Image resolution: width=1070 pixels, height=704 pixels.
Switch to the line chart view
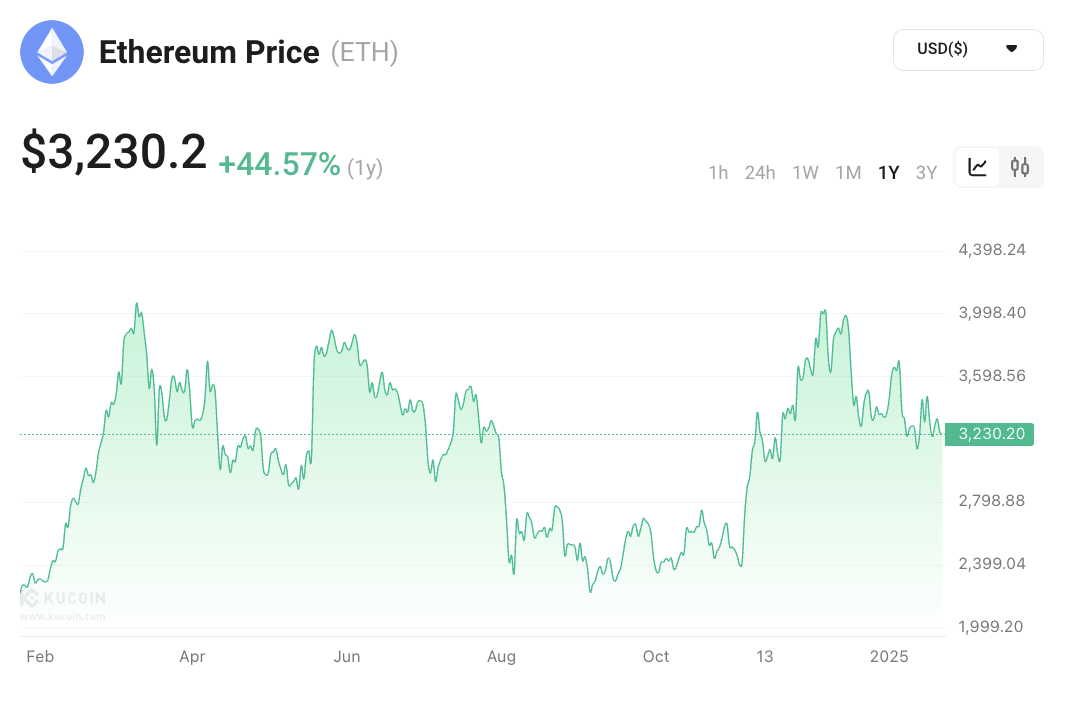[x=978, y=168]
